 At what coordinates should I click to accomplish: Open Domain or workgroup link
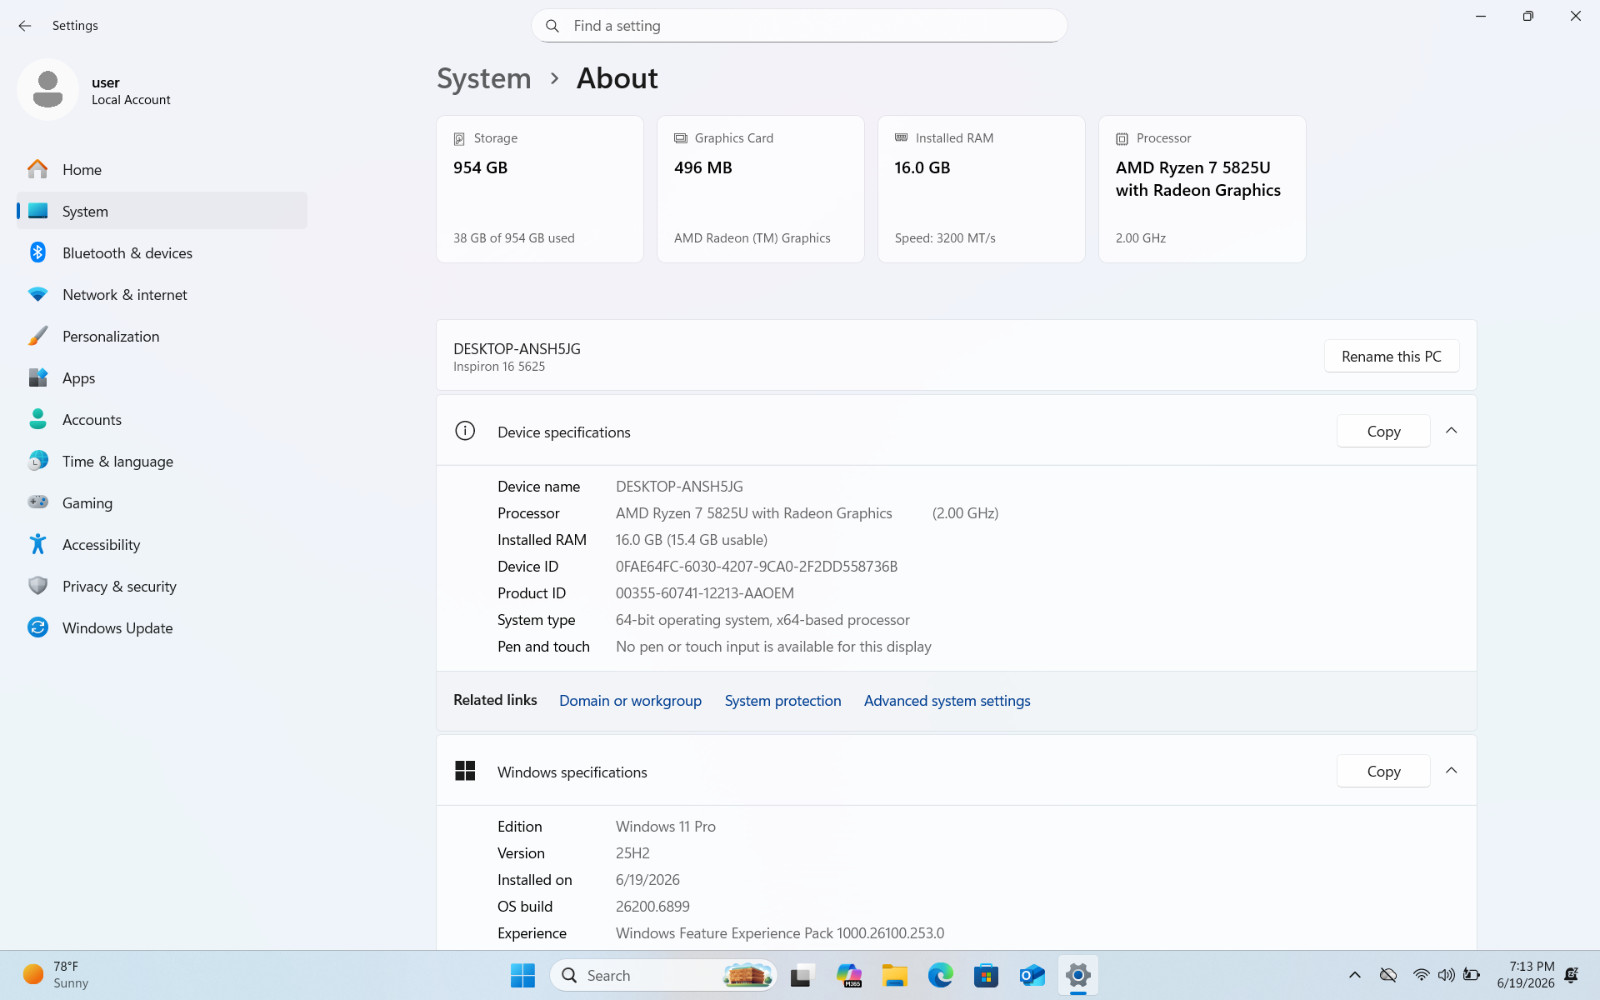(x=630, y=701)
